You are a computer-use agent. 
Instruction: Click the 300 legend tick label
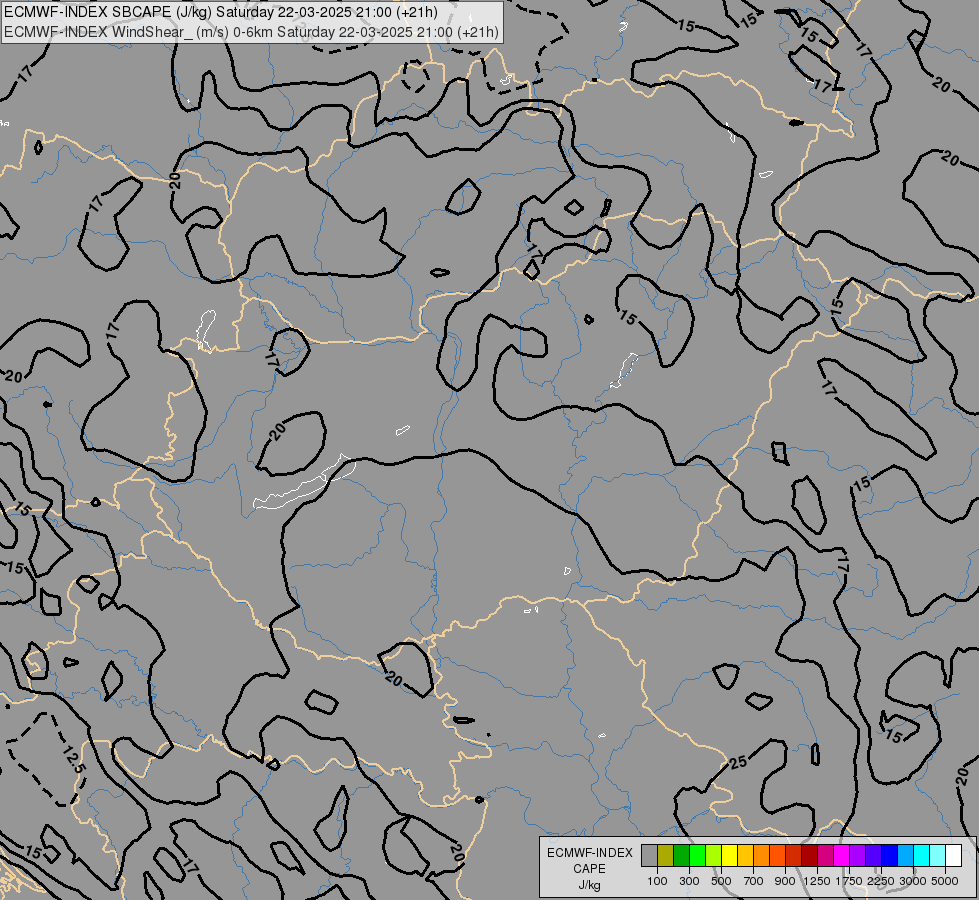coord(689,881)
